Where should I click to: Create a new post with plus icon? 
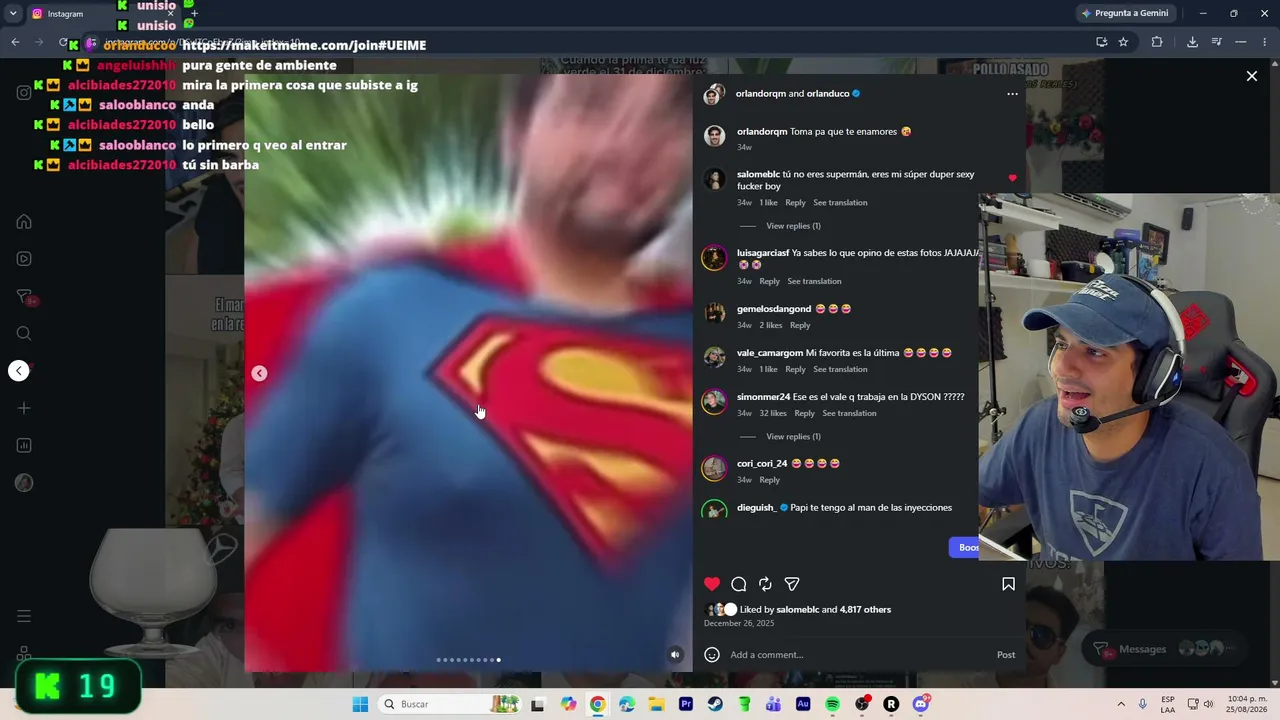click(x=24, y=408)
